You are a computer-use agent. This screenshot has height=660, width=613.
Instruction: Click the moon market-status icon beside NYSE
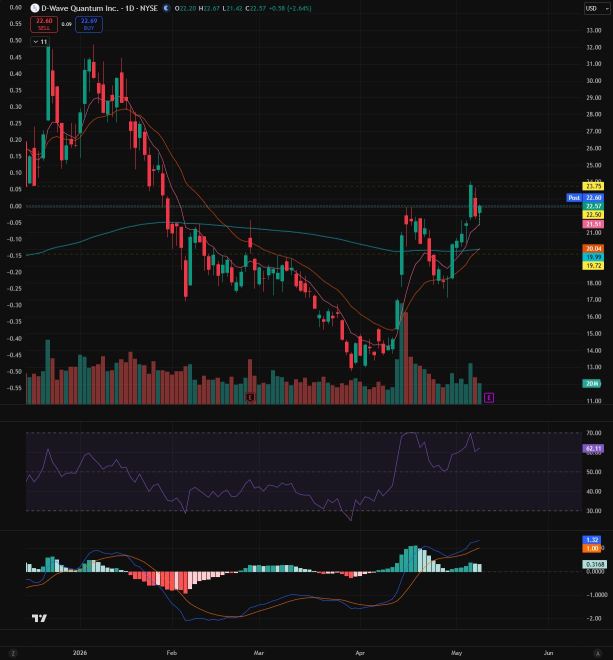click(166, 8)
